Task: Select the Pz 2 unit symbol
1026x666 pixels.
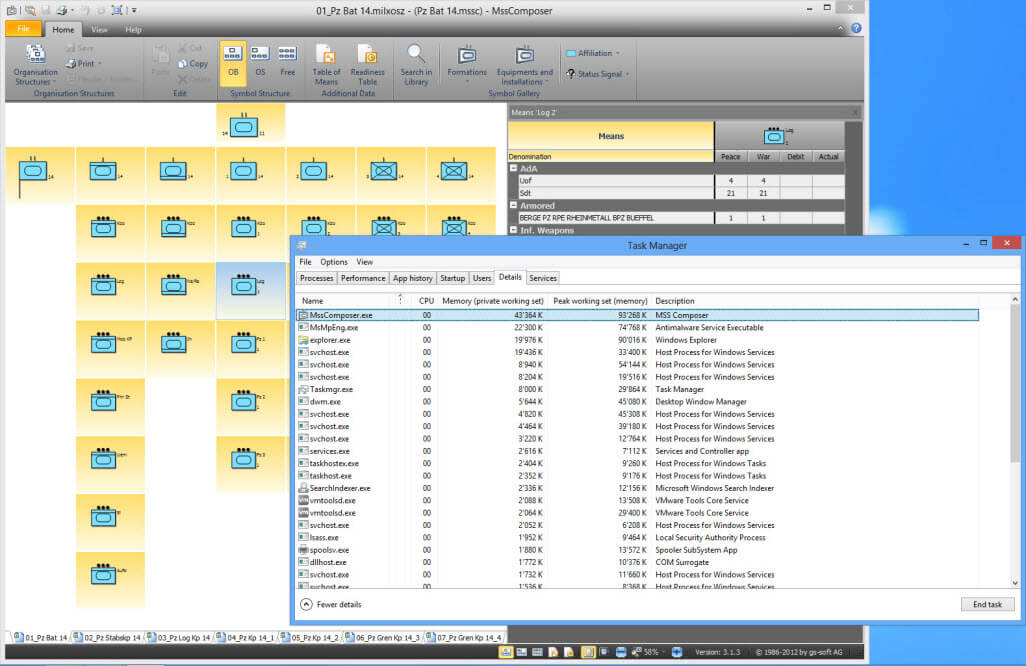Action: pyautogui.click(x=243, y=400)
